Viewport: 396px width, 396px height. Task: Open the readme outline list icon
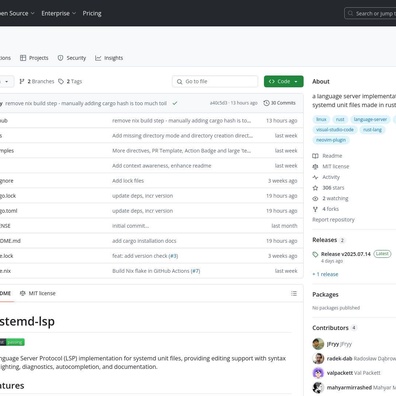click(x=294, y=293)
